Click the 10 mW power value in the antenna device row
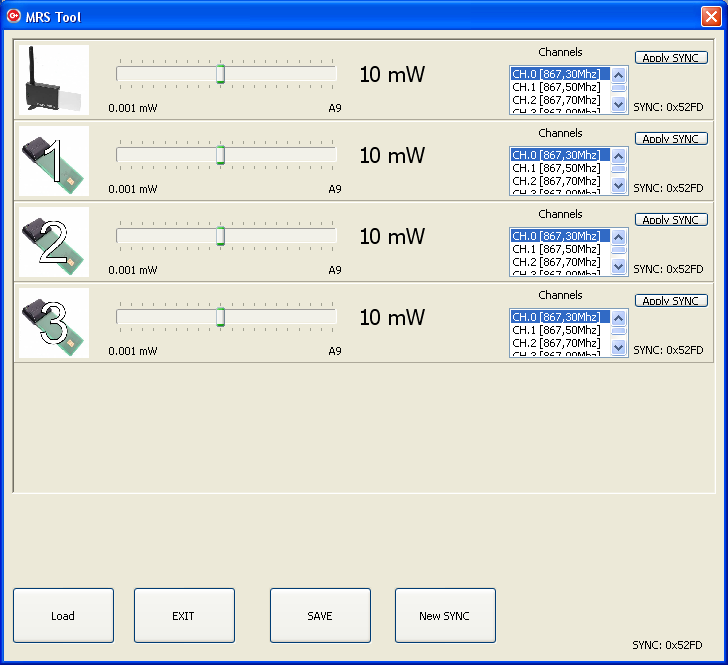Screen dimensions: 728x665 [x=392, y=74]
